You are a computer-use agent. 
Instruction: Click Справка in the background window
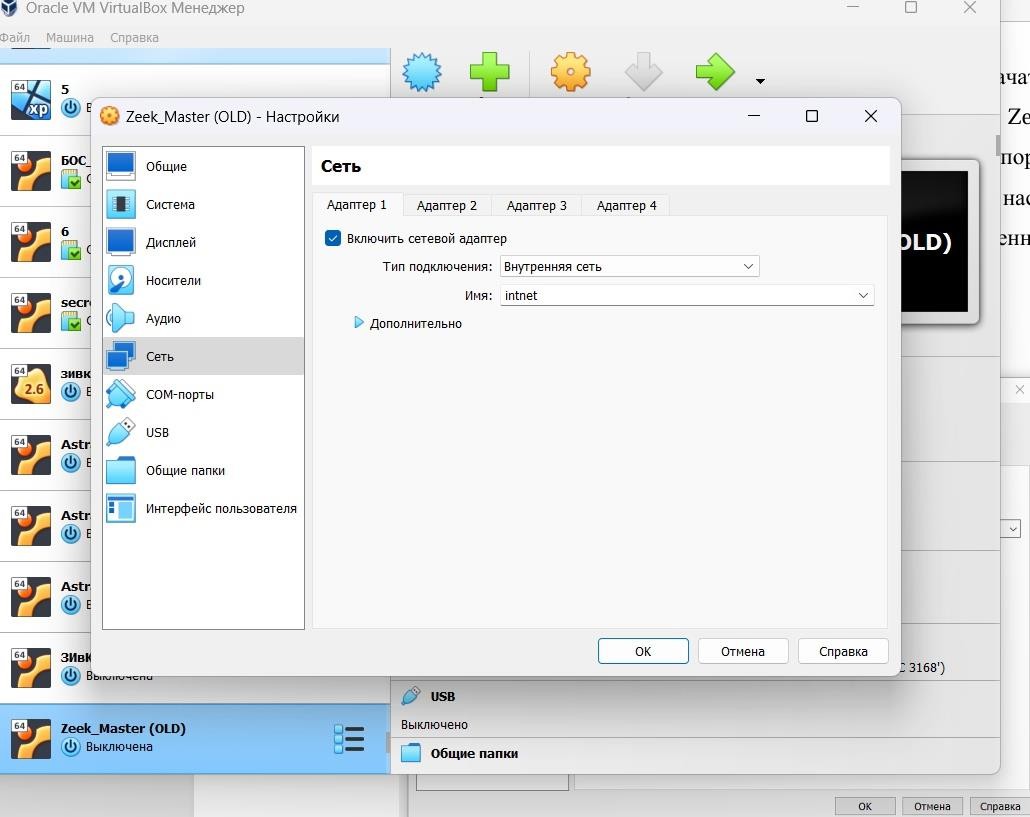pos(1000,806)
